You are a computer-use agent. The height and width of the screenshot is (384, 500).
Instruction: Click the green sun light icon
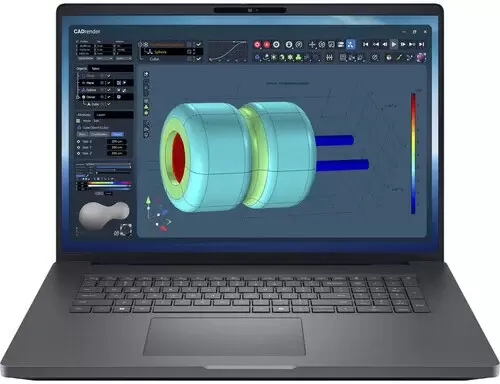(274, 57)
